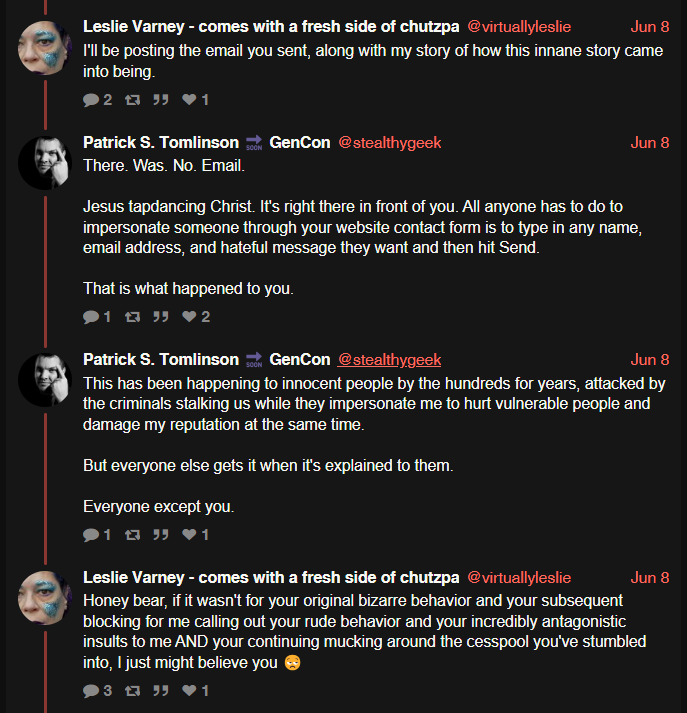687x713 pixels.
Task: Quote the "Everyone except you" post
Action: [x=161, y=534]
